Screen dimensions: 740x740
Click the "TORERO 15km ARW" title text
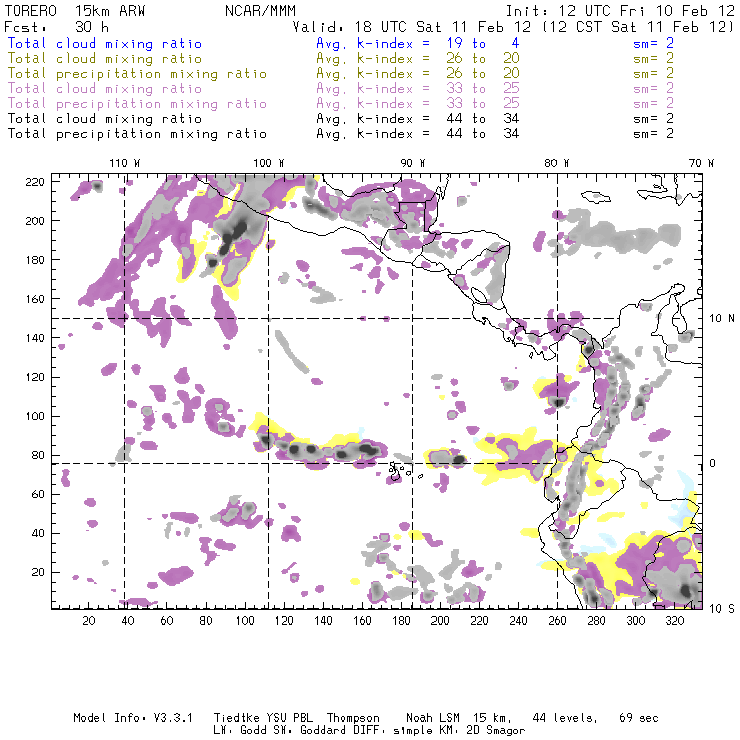click(x=75, y=11)
